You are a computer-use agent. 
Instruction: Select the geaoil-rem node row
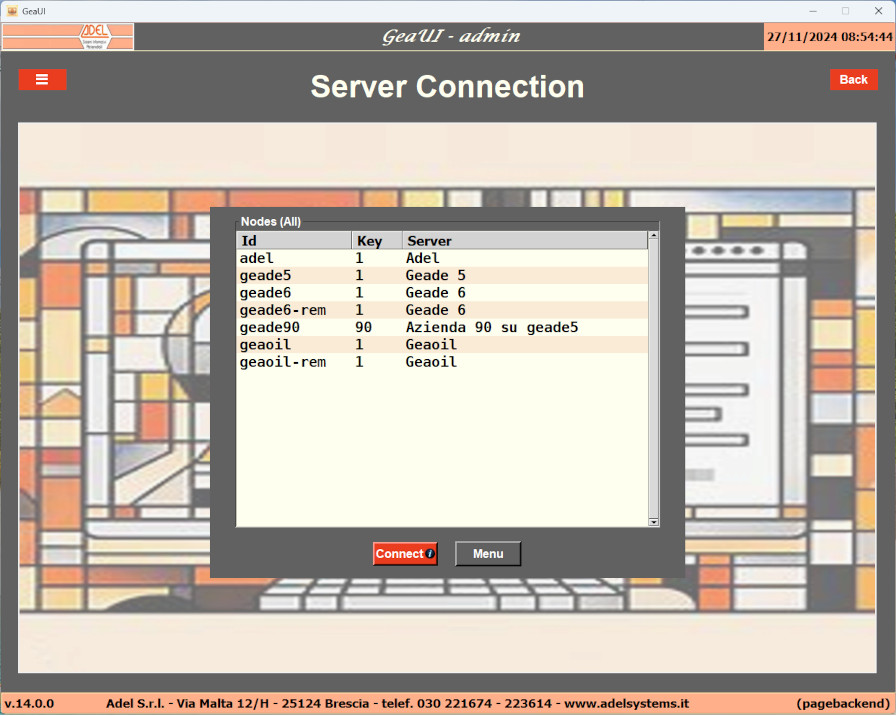pyautogui.click(x=442, y=362)
